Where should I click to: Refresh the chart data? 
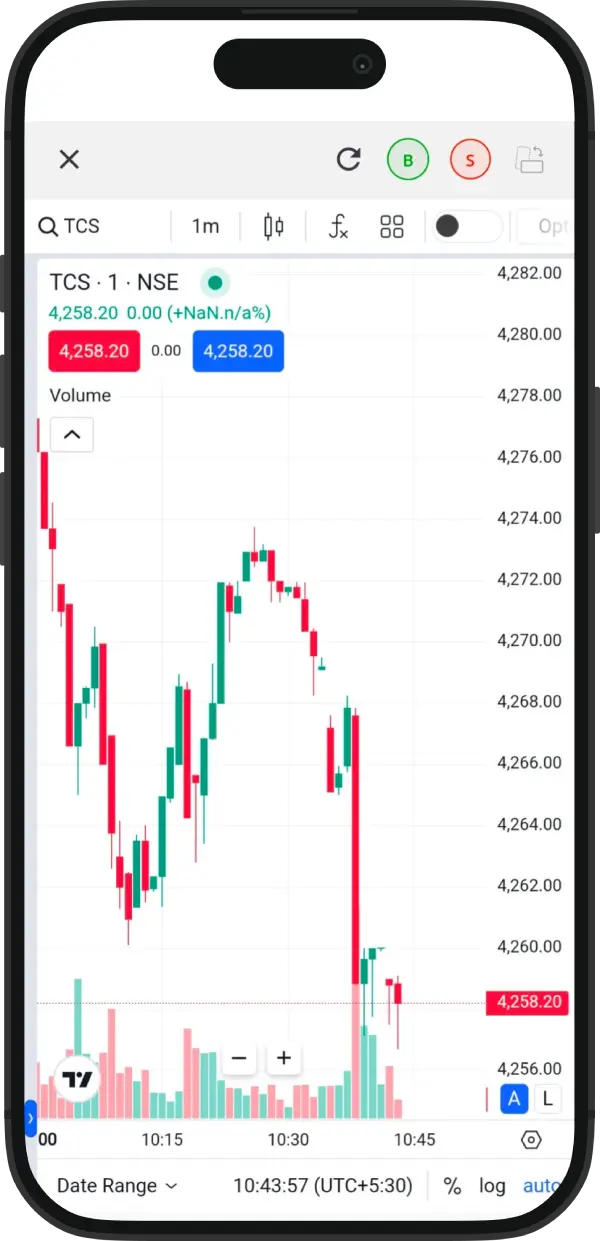348,159
